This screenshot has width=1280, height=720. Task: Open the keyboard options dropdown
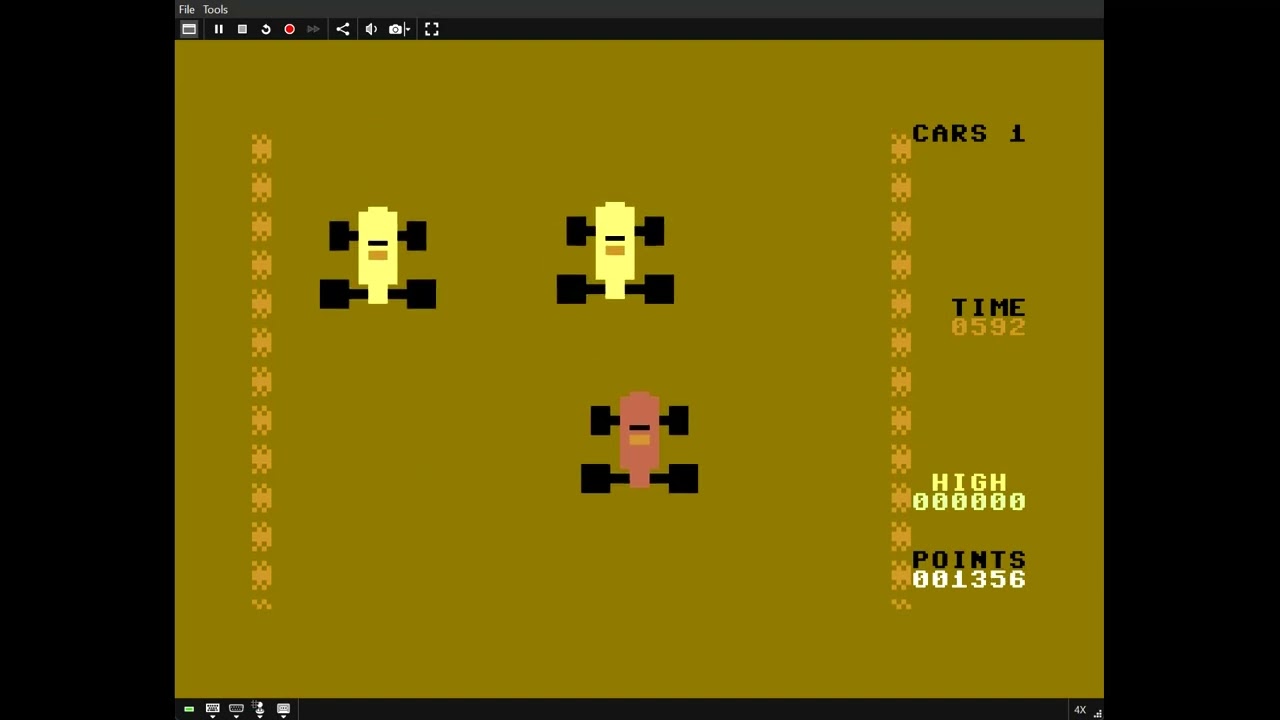[x=212, y=710]
